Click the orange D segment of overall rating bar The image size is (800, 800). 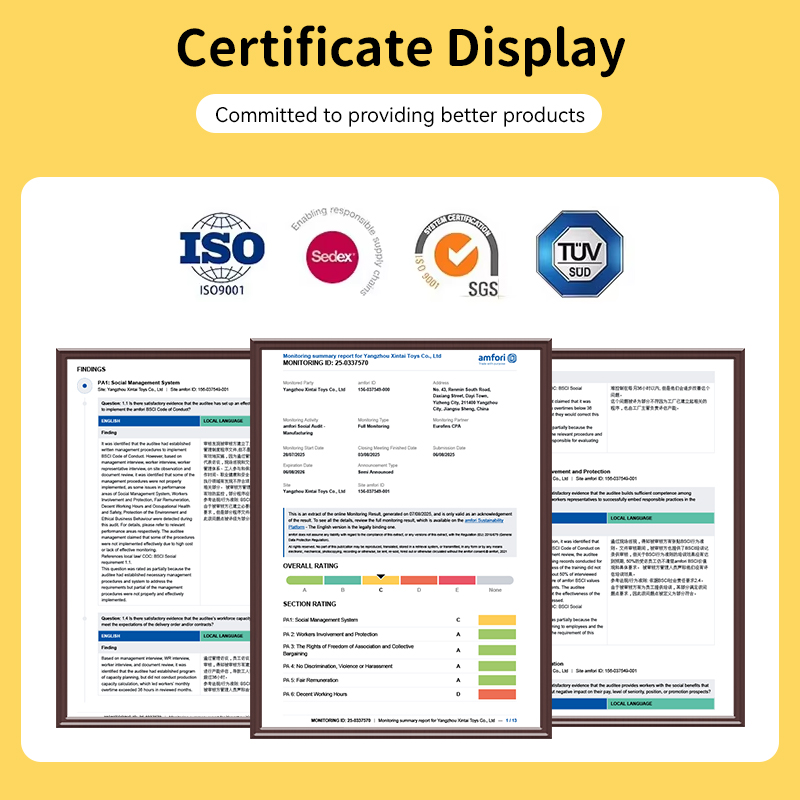tap(419, 580)
